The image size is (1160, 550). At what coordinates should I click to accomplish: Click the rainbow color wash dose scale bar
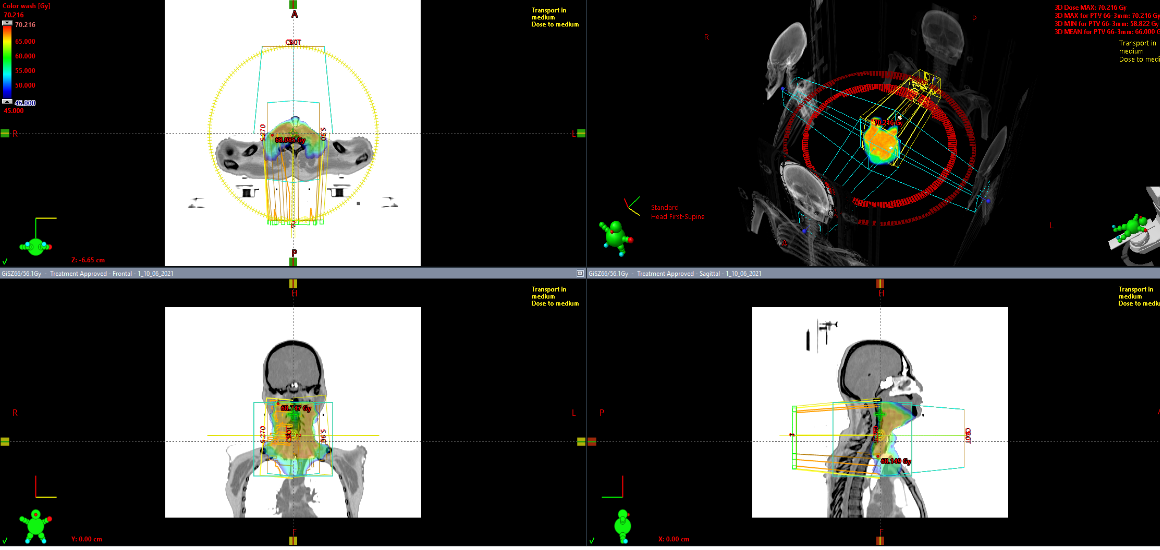pyautogui.click(x=8, y=62)
